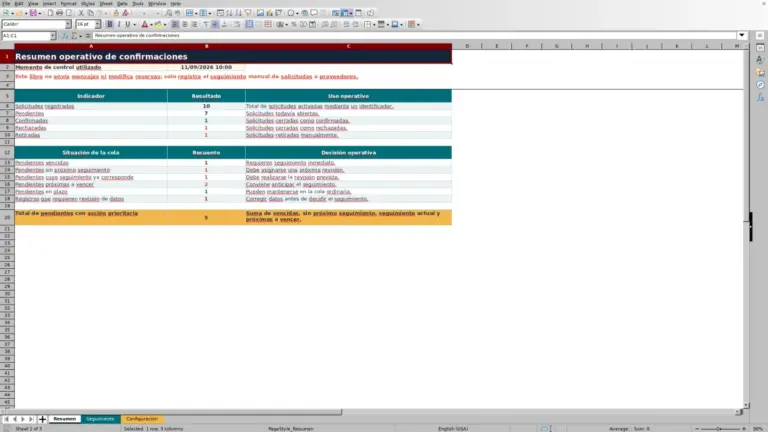
Task: Click the Copy icon
Action: [90, 13]
